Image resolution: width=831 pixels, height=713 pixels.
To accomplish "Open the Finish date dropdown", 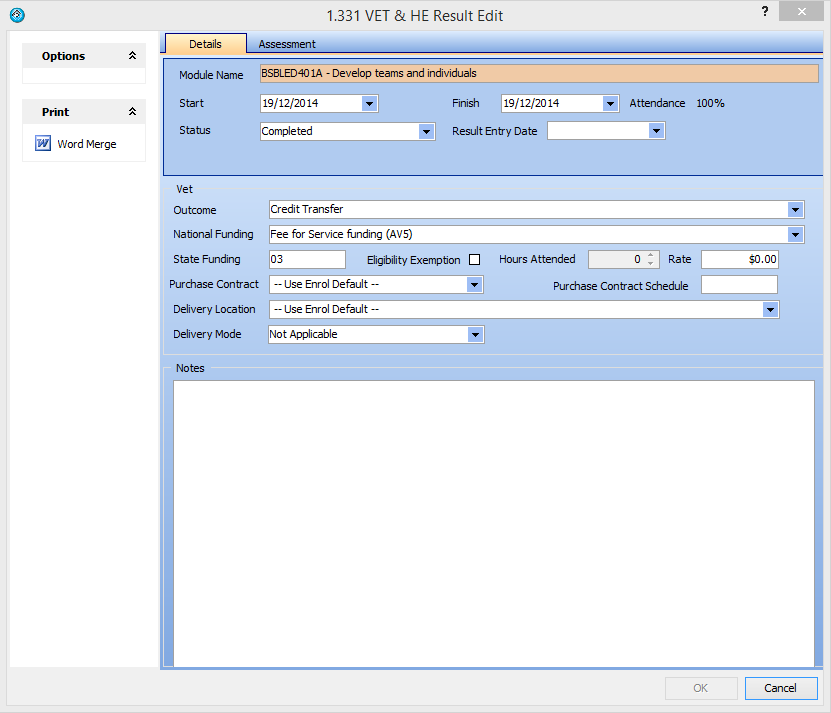I will tap(610, 103).
